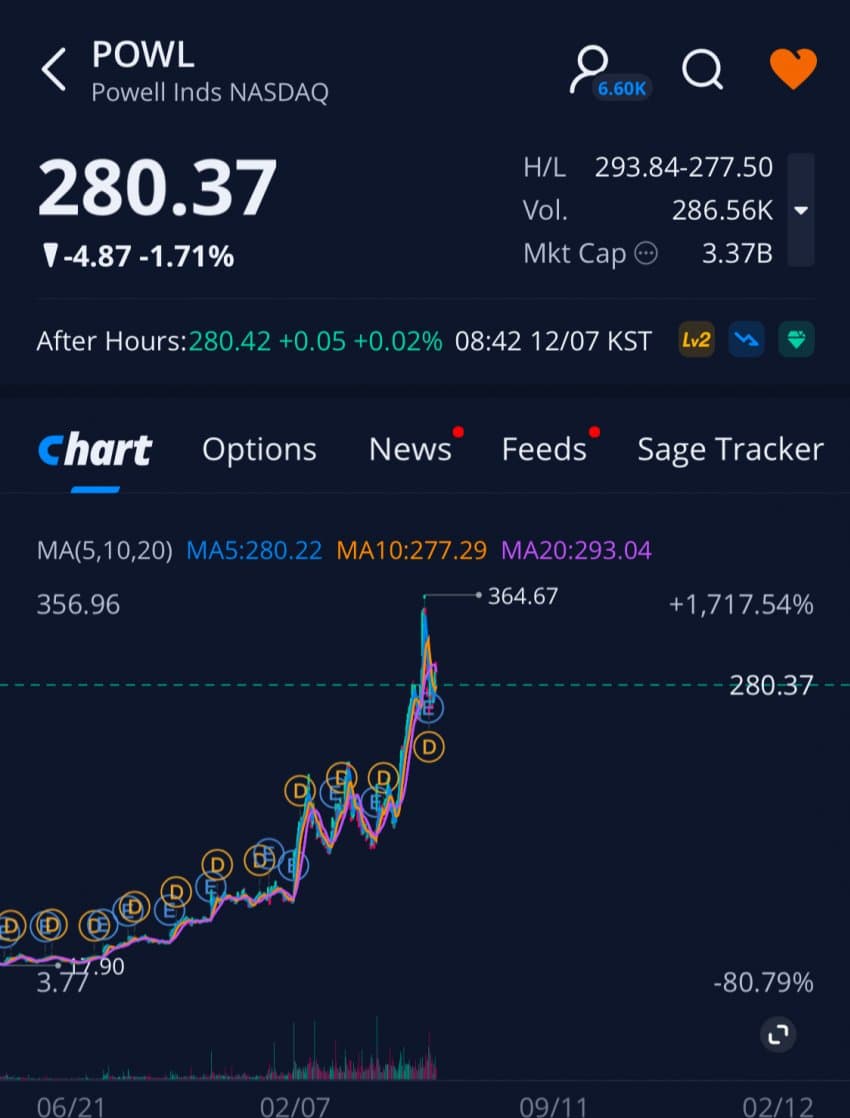Tap the Powell Inds NASDAQ subtitle
This screenshot has height=1118, width=850.
tap(210, 92)
